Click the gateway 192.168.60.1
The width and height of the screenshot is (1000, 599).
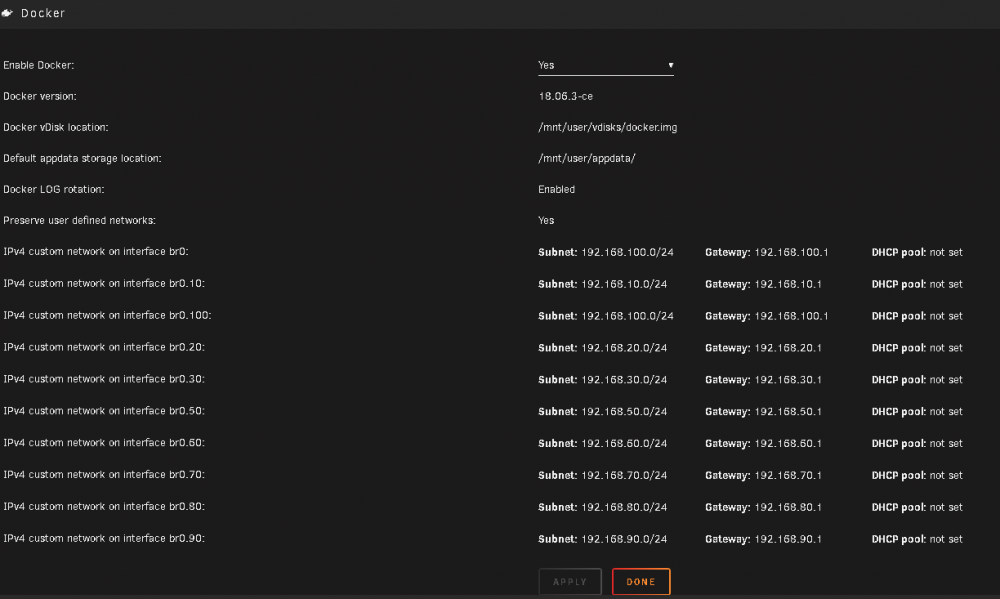pos(788,444)
